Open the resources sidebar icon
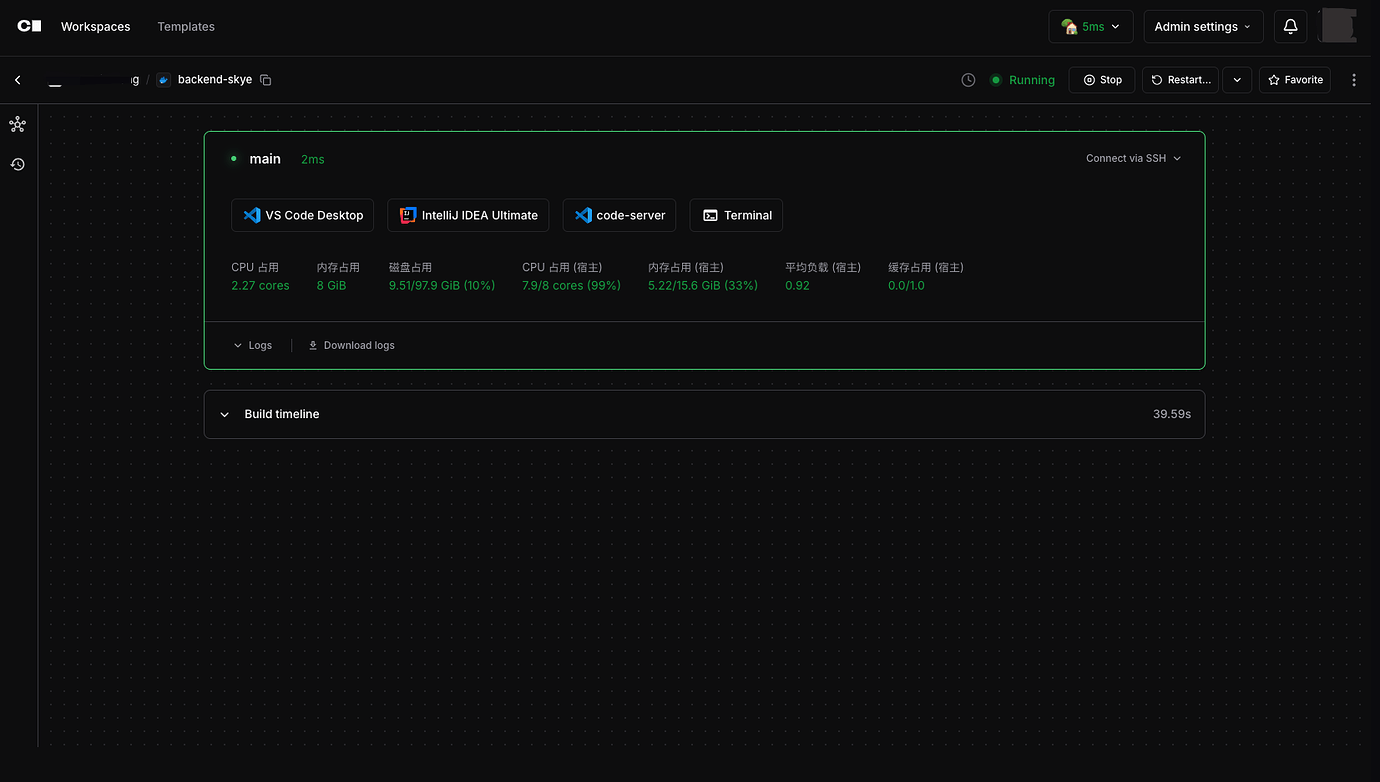The width and height of the screenshot is (1380, 782). pos(17,125)
